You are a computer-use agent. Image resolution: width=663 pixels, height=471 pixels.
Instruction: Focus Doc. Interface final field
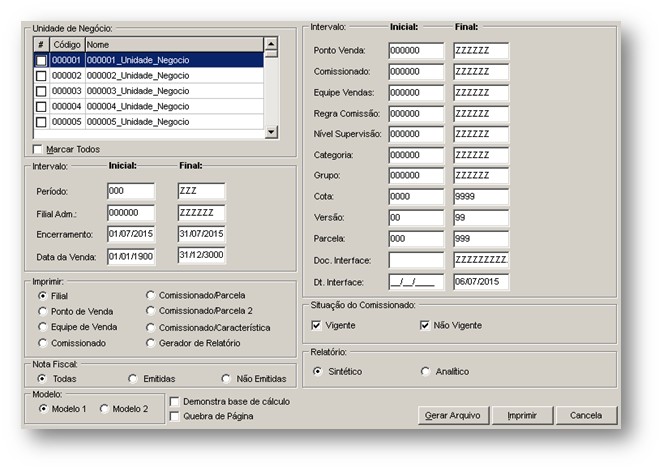click(481, 260)
